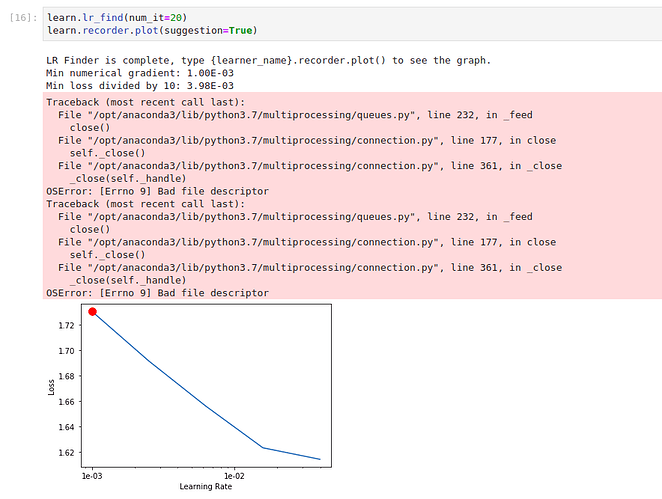
Task: Click the 'Learning Rate' x-axis label
Action: [x=206, y=486]
